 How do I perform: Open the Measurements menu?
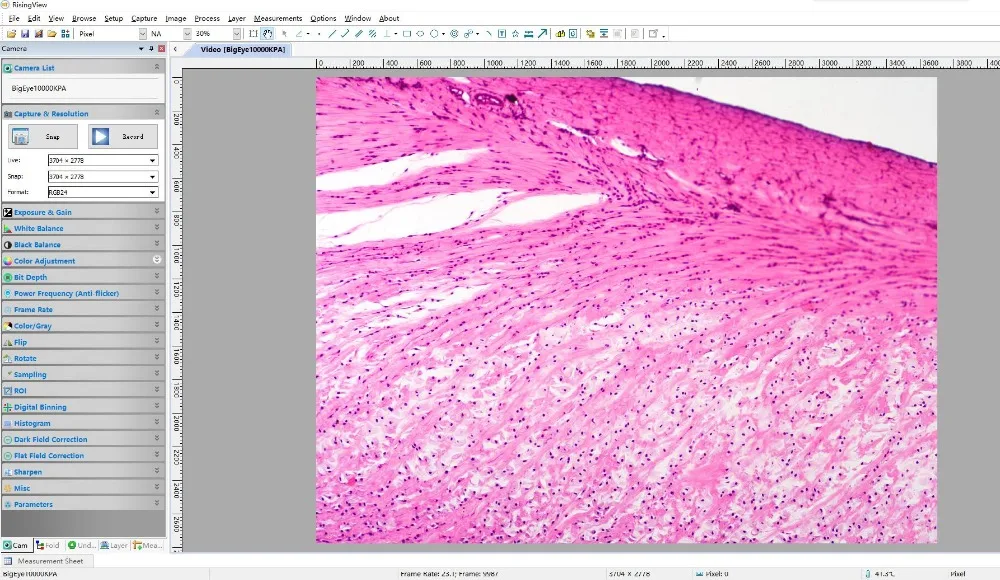(277, 19)
